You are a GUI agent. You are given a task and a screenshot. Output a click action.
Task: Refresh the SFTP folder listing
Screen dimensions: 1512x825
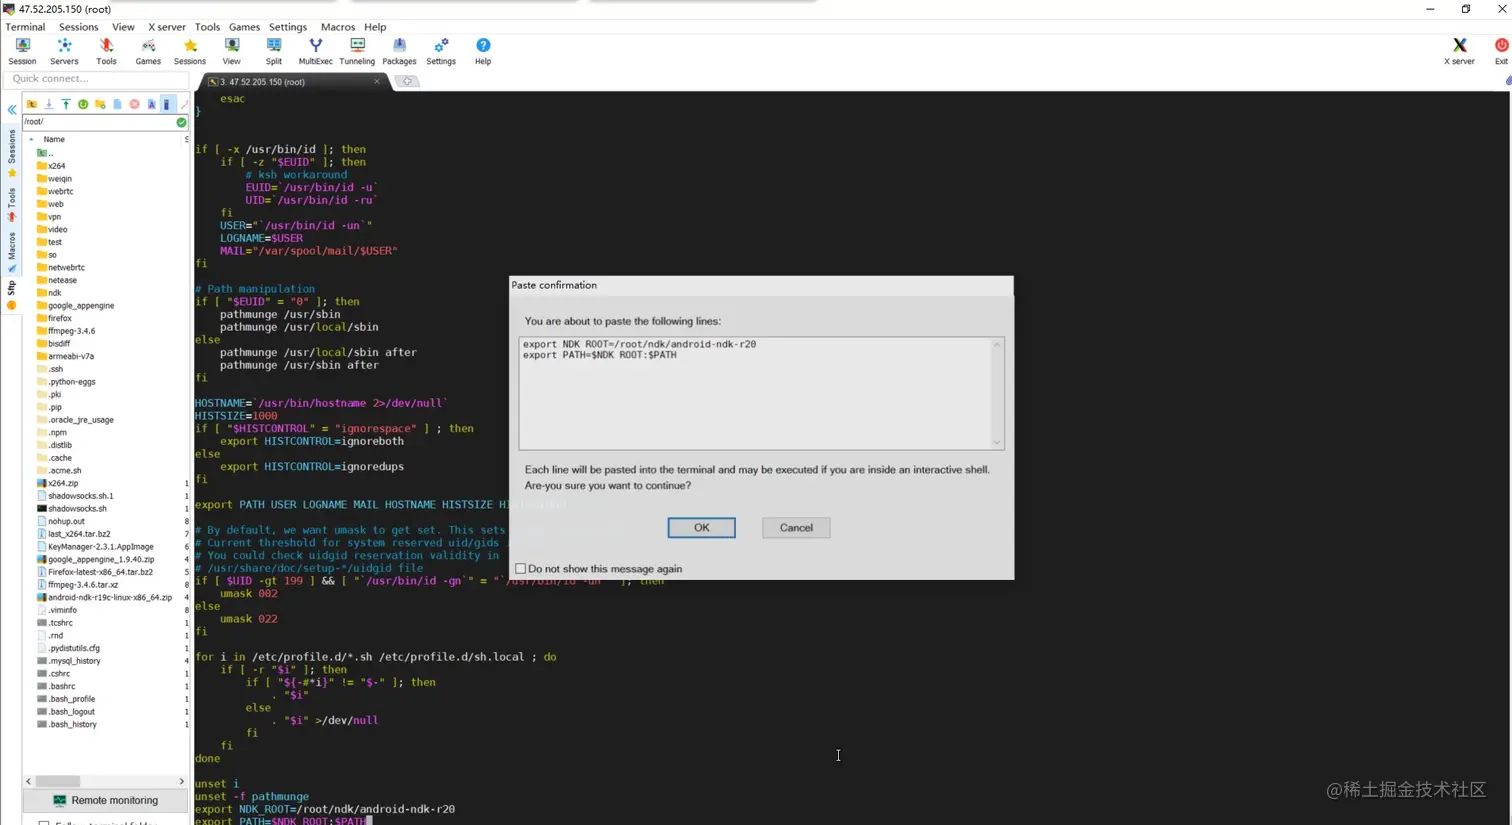[x=83, y=104]
